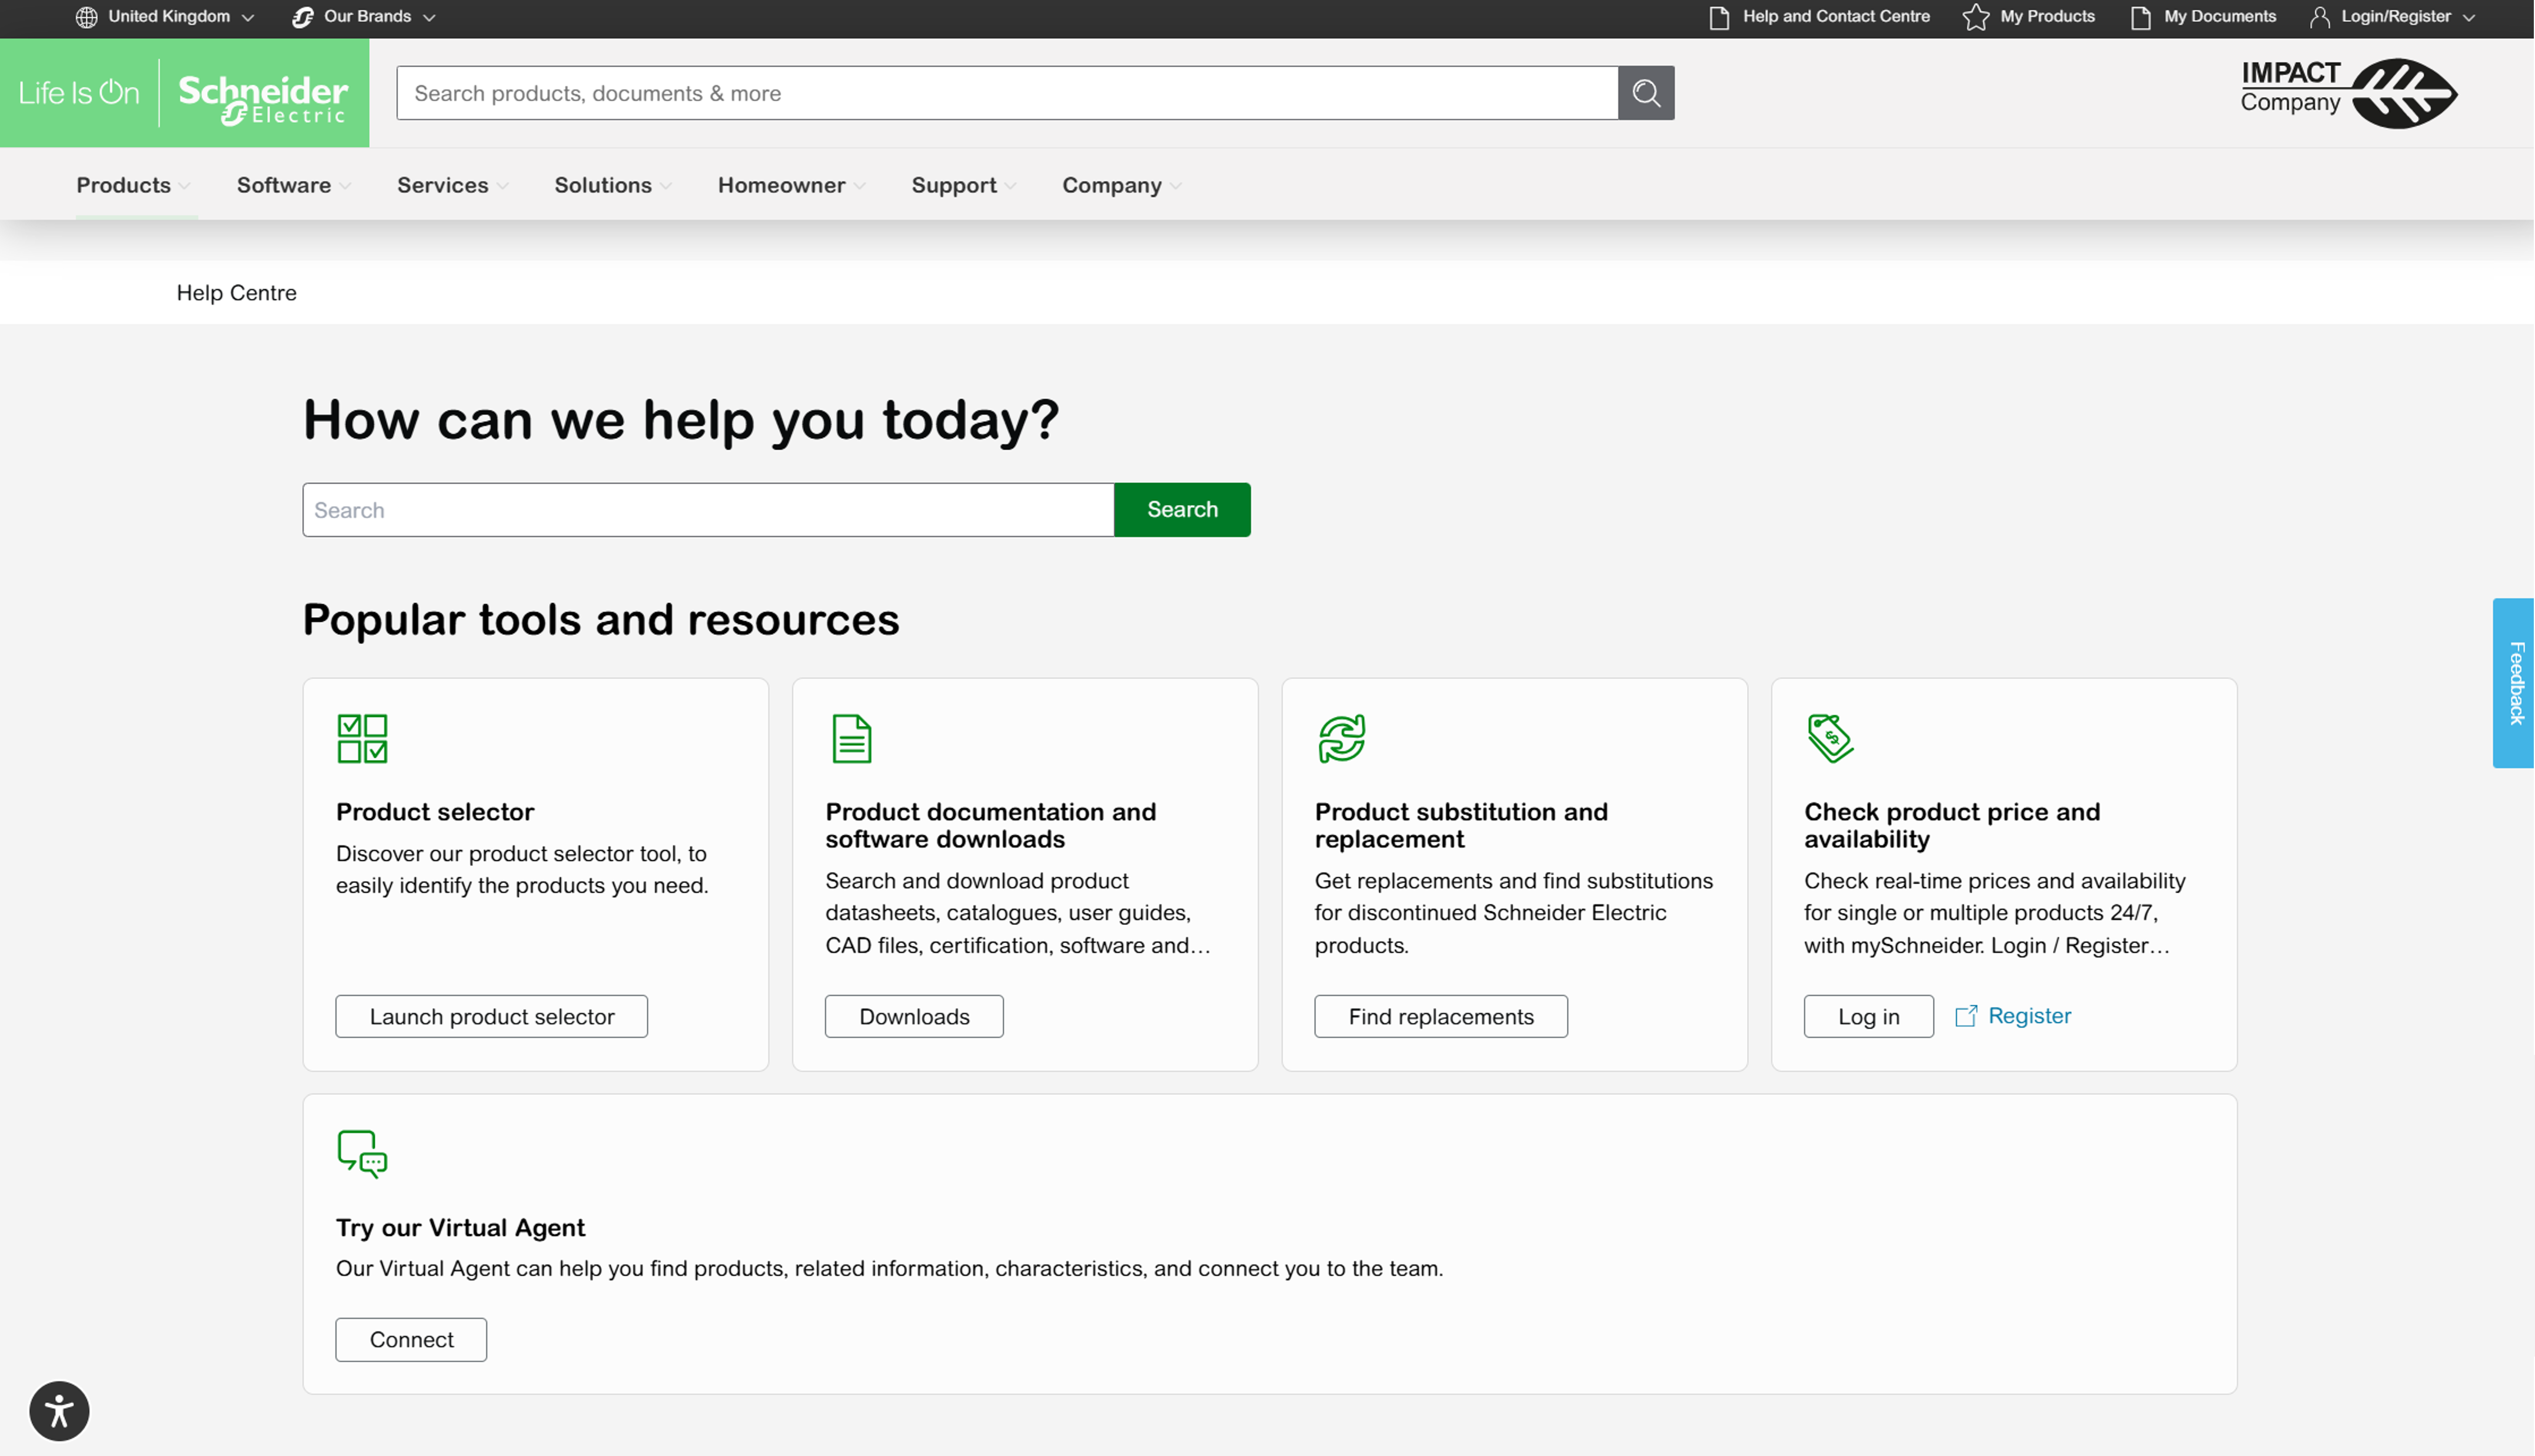Click Launch product selector button
This screenshot has width=2535, height=1456.
[x=492, y=1017]
